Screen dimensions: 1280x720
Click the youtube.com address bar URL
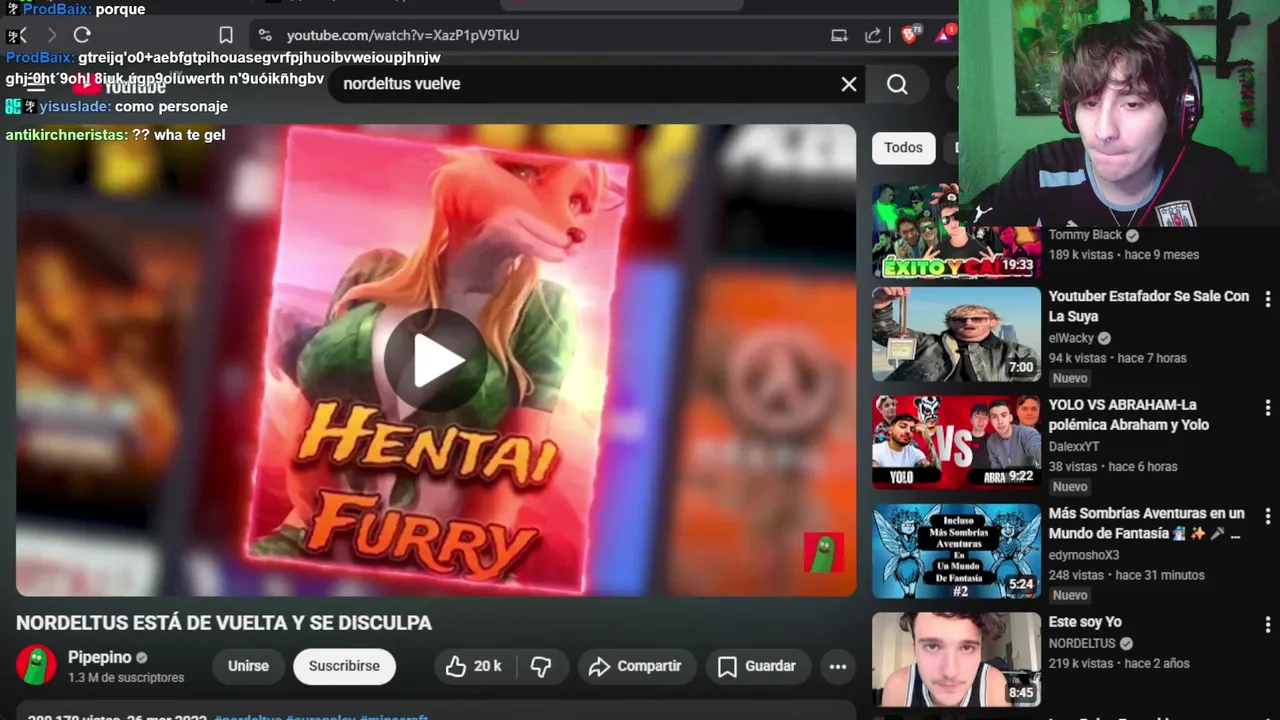click(x=402, y=35)
